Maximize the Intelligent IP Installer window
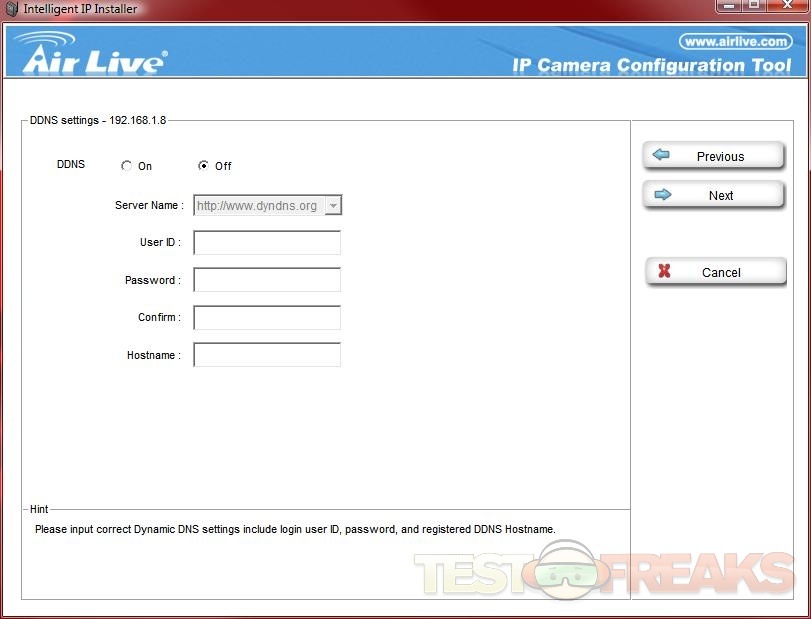Viewport: 811px width, 619px height. coord(754,6)
